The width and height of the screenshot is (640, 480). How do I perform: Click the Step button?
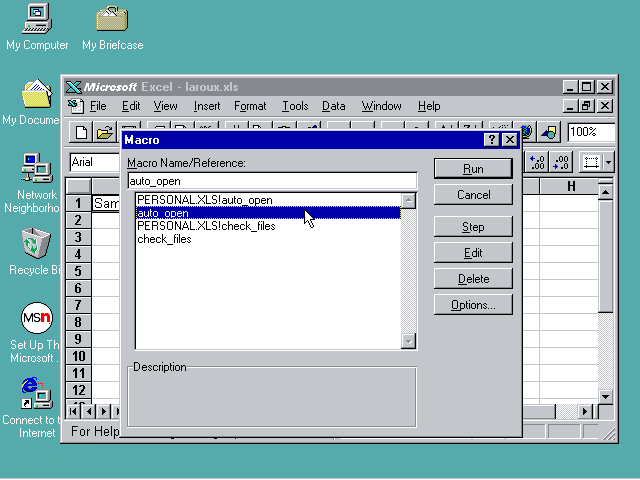pyautogui.click(x=473, y=227)
